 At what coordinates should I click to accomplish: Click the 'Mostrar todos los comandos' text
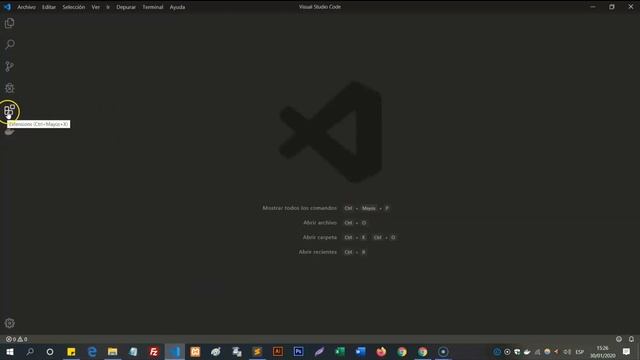click(300, 208)
